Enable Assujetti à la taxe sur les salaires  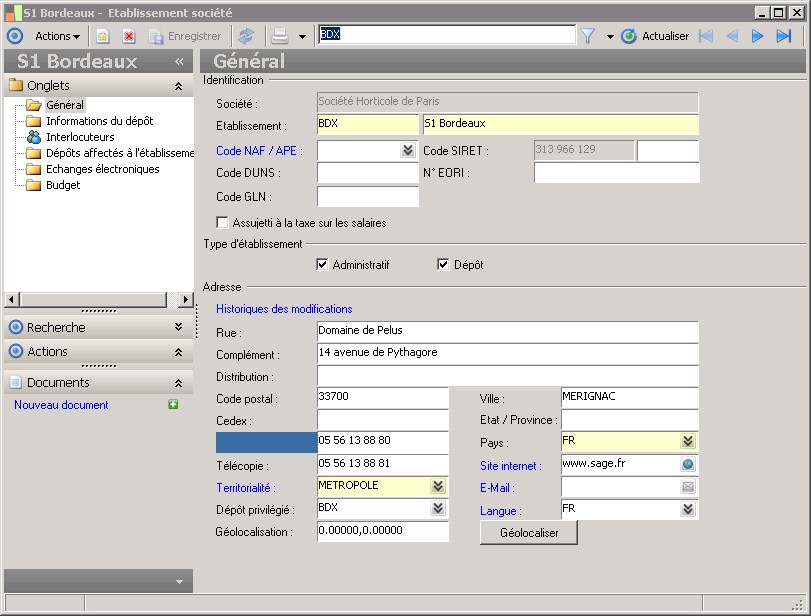tap(223, 223)
